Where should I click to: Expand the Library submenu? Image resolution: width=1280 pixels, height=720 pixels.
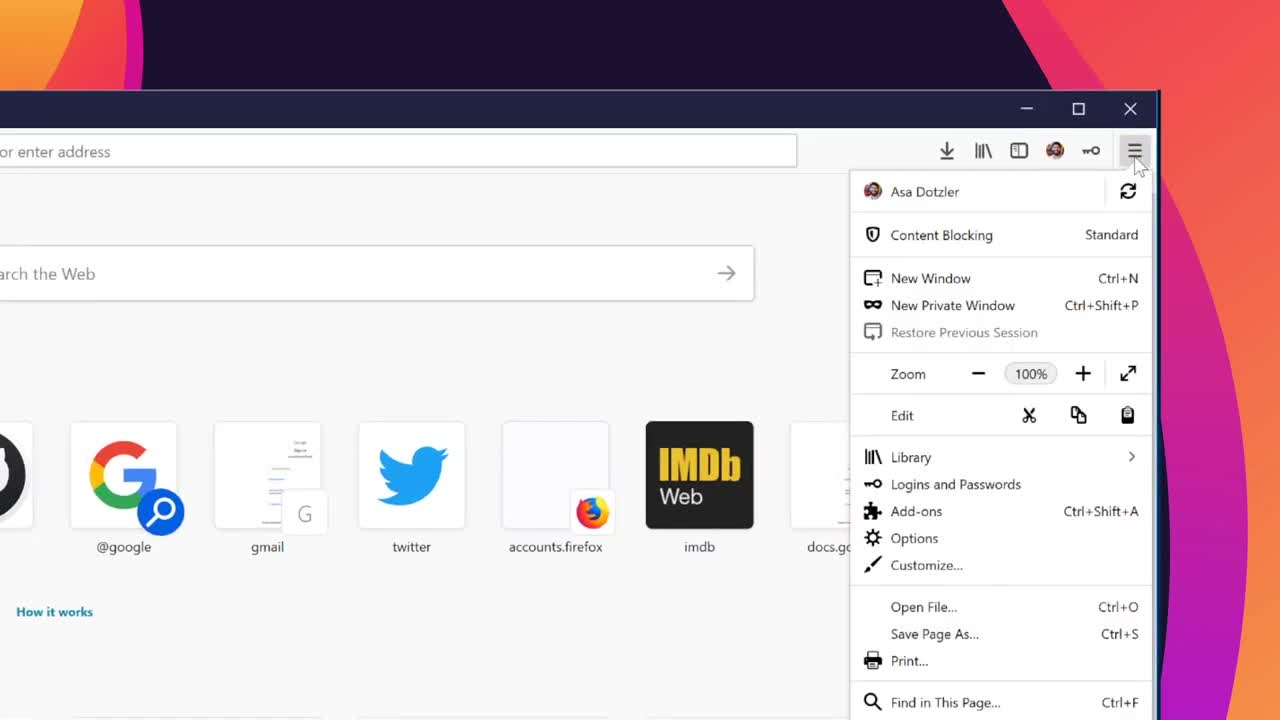(x=1000, y=457)
